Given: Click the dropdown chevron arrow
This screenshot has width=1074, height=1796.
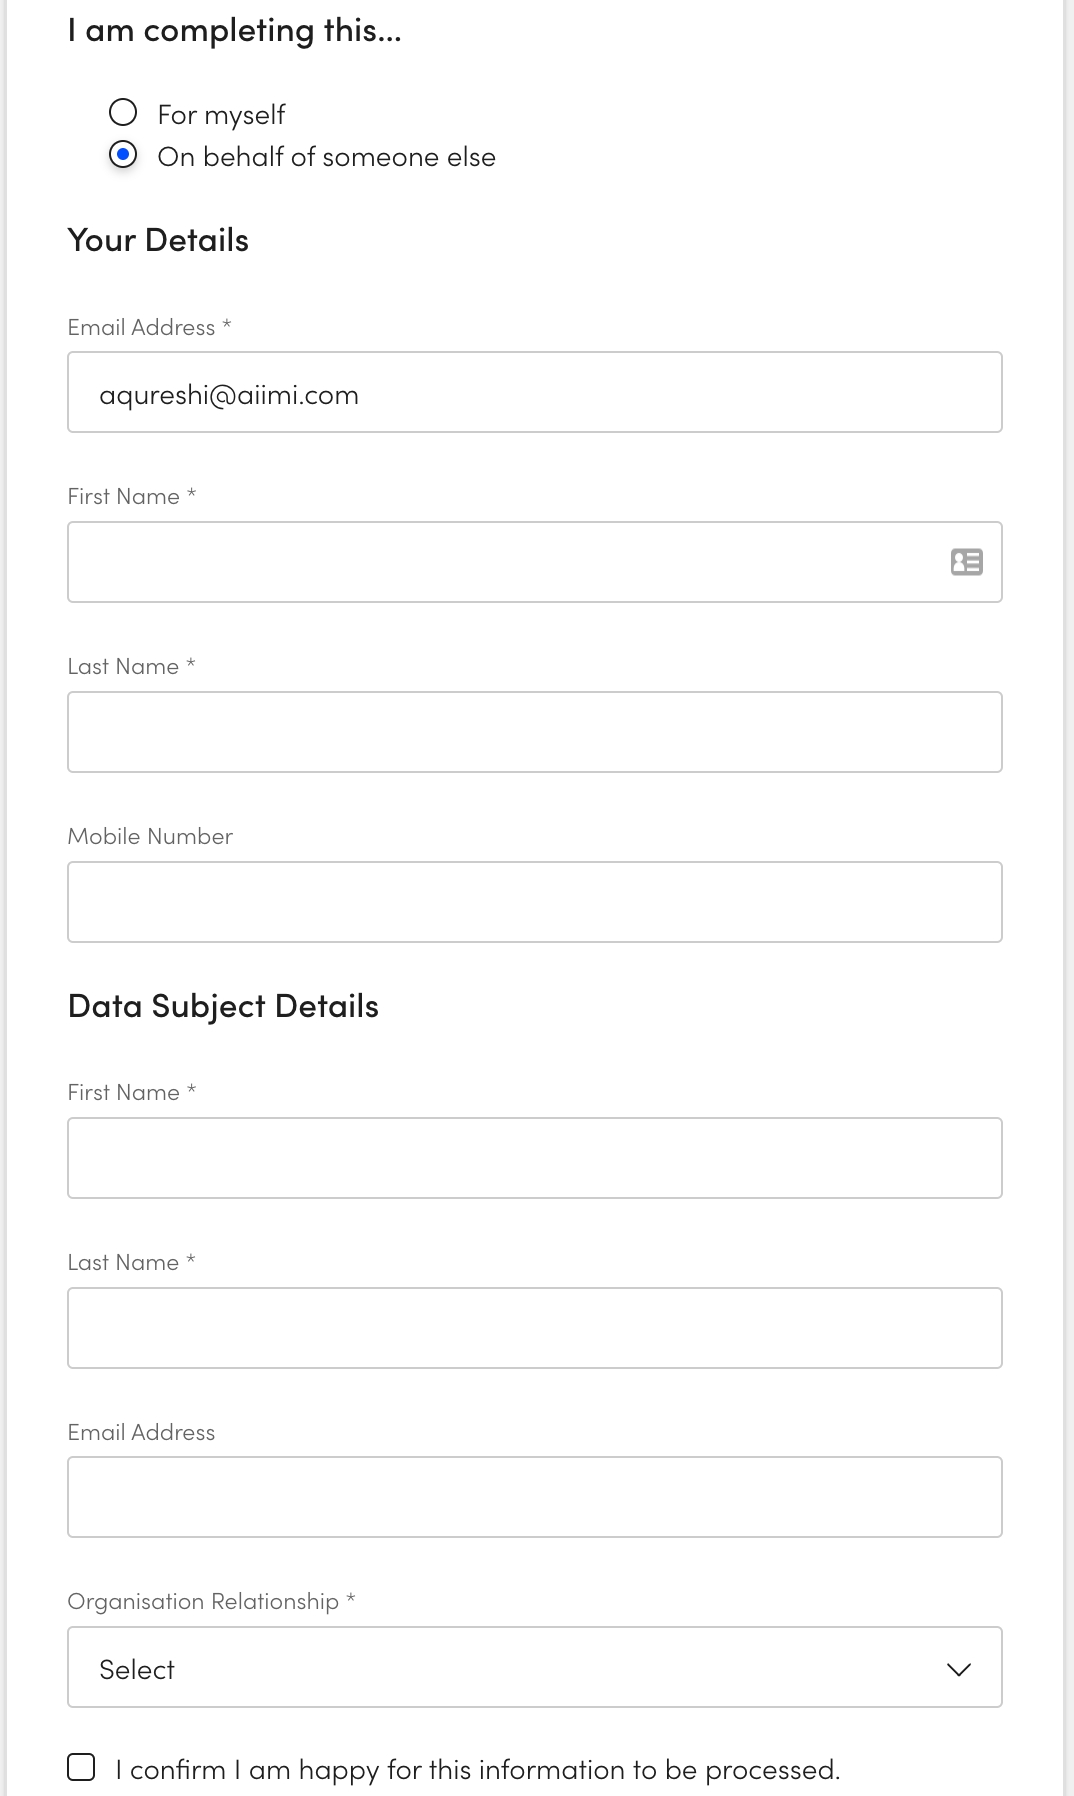Looking at the screenshot, I should (958, 1669).
